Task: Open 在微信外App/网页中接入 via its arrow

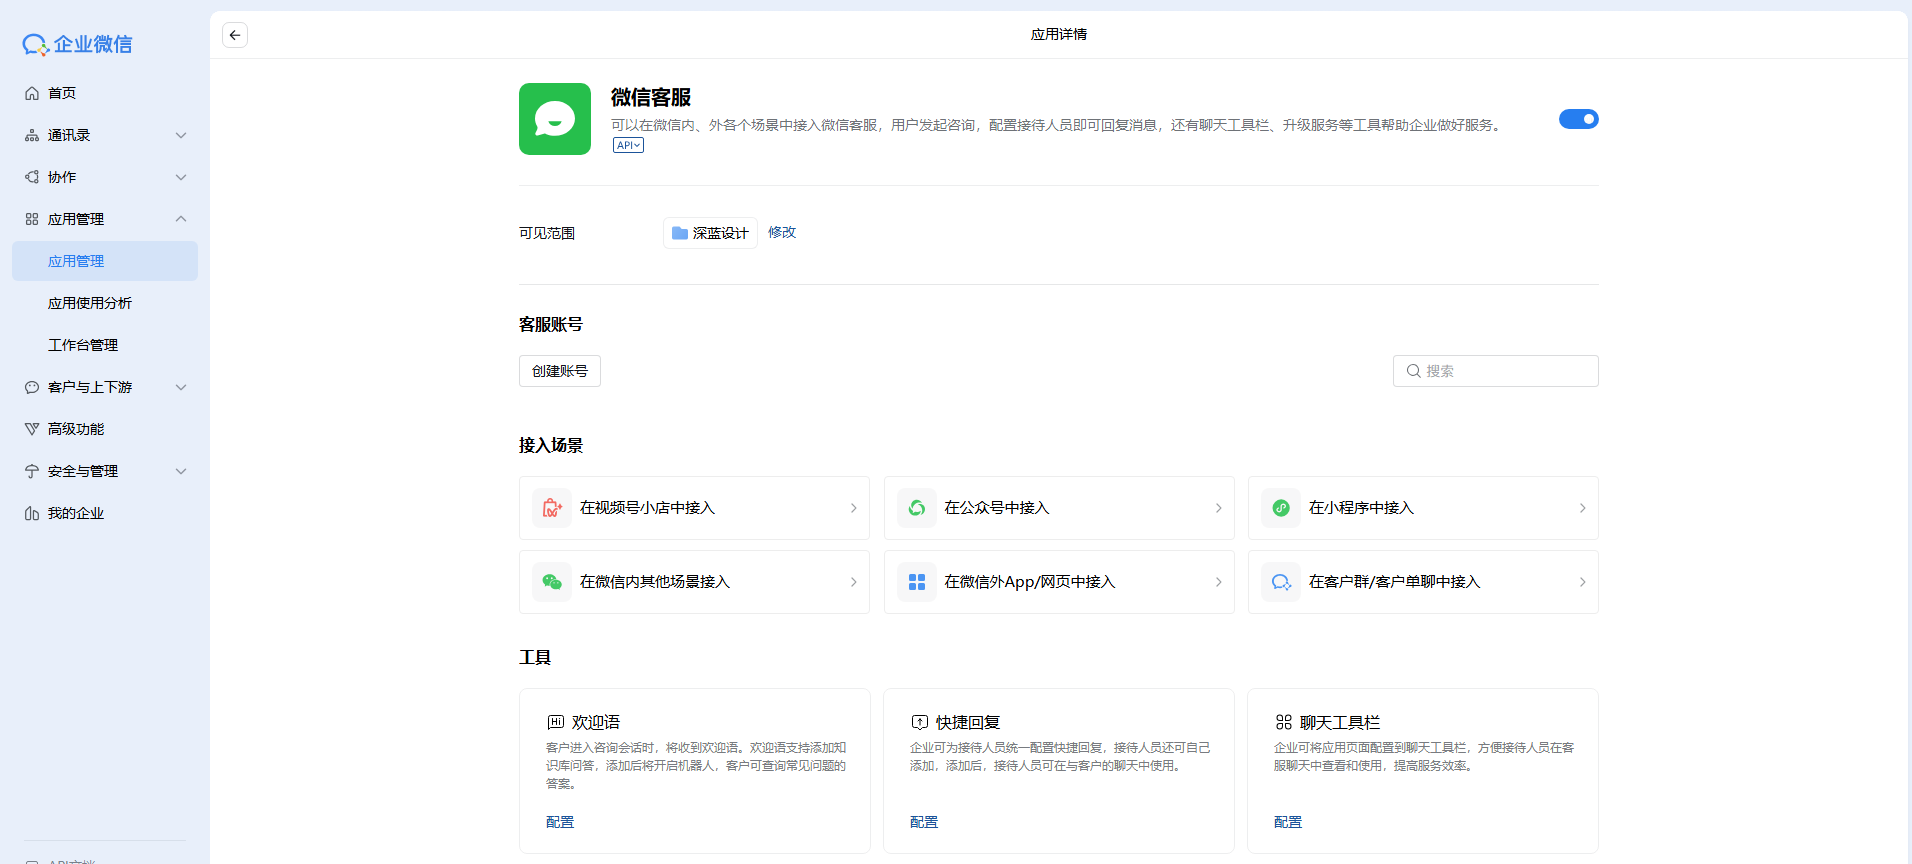Action: coord(1218,582)
